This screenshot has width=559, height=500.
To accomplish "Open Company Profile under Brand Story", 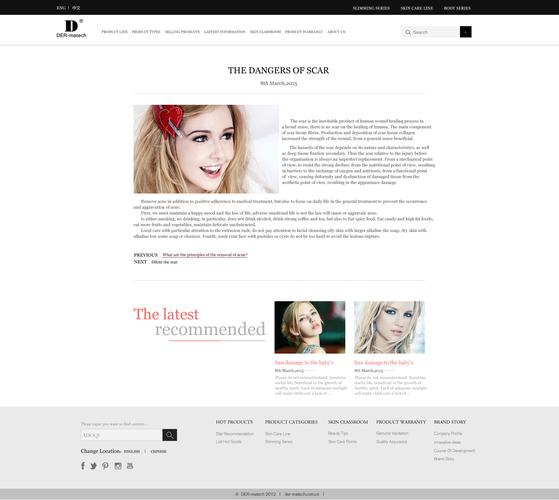I will (448, 433).
